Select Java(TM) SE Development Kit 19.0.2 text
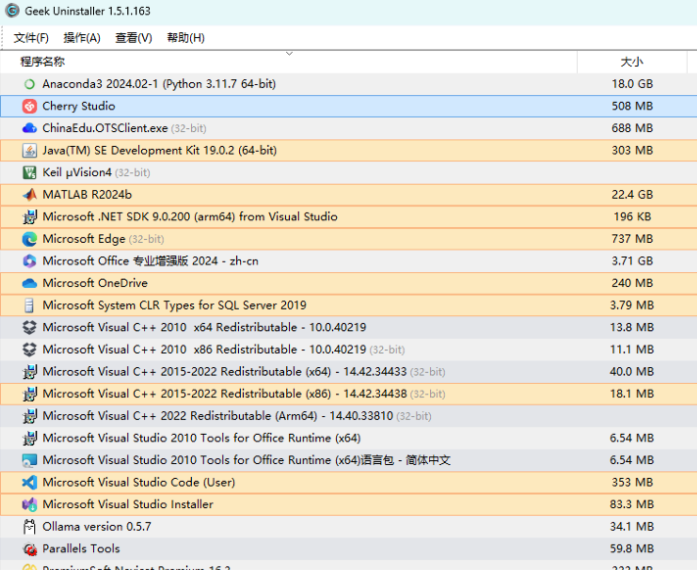The width and height of the screenshot is (697, 570). click(x=160, y=150)
